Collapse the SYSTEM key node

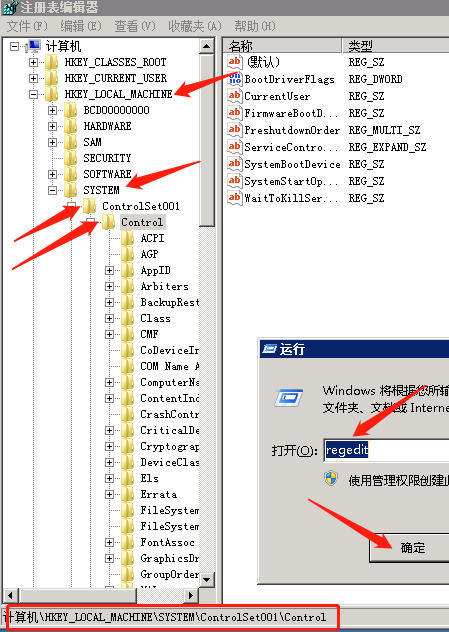point(52,190)
